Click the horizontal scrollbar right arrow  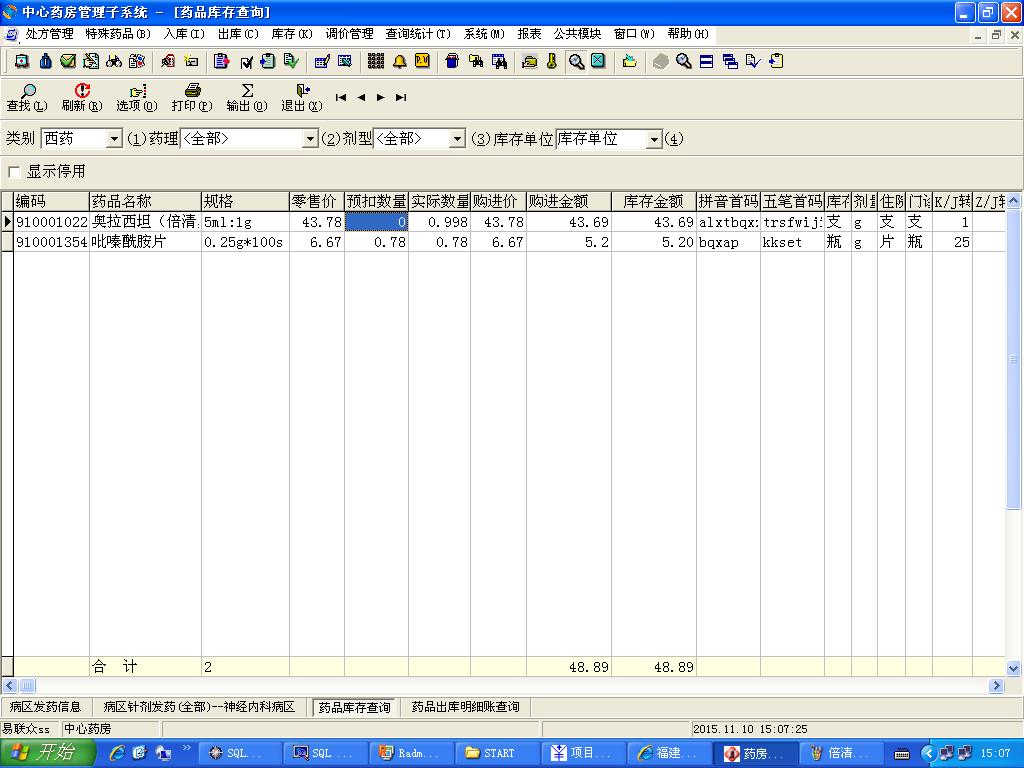point(997,685)
